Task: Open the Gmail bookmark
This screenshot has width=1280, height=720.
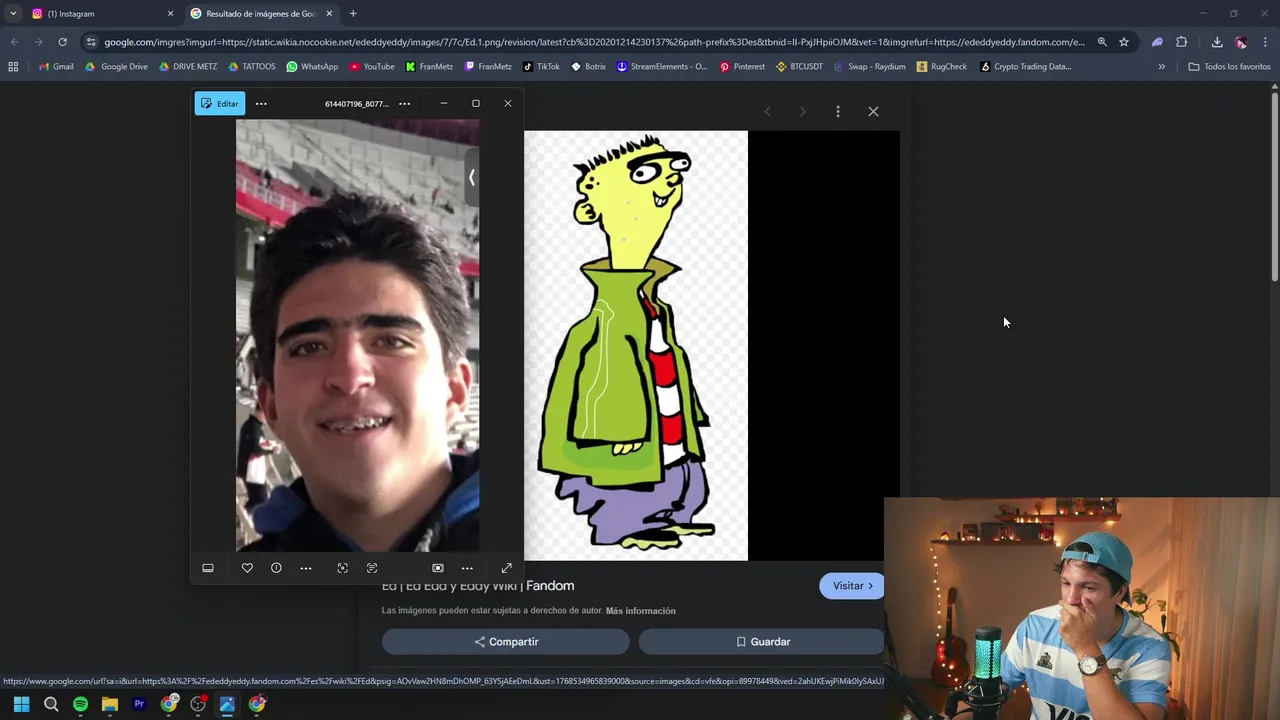Action: pos(56,67)
